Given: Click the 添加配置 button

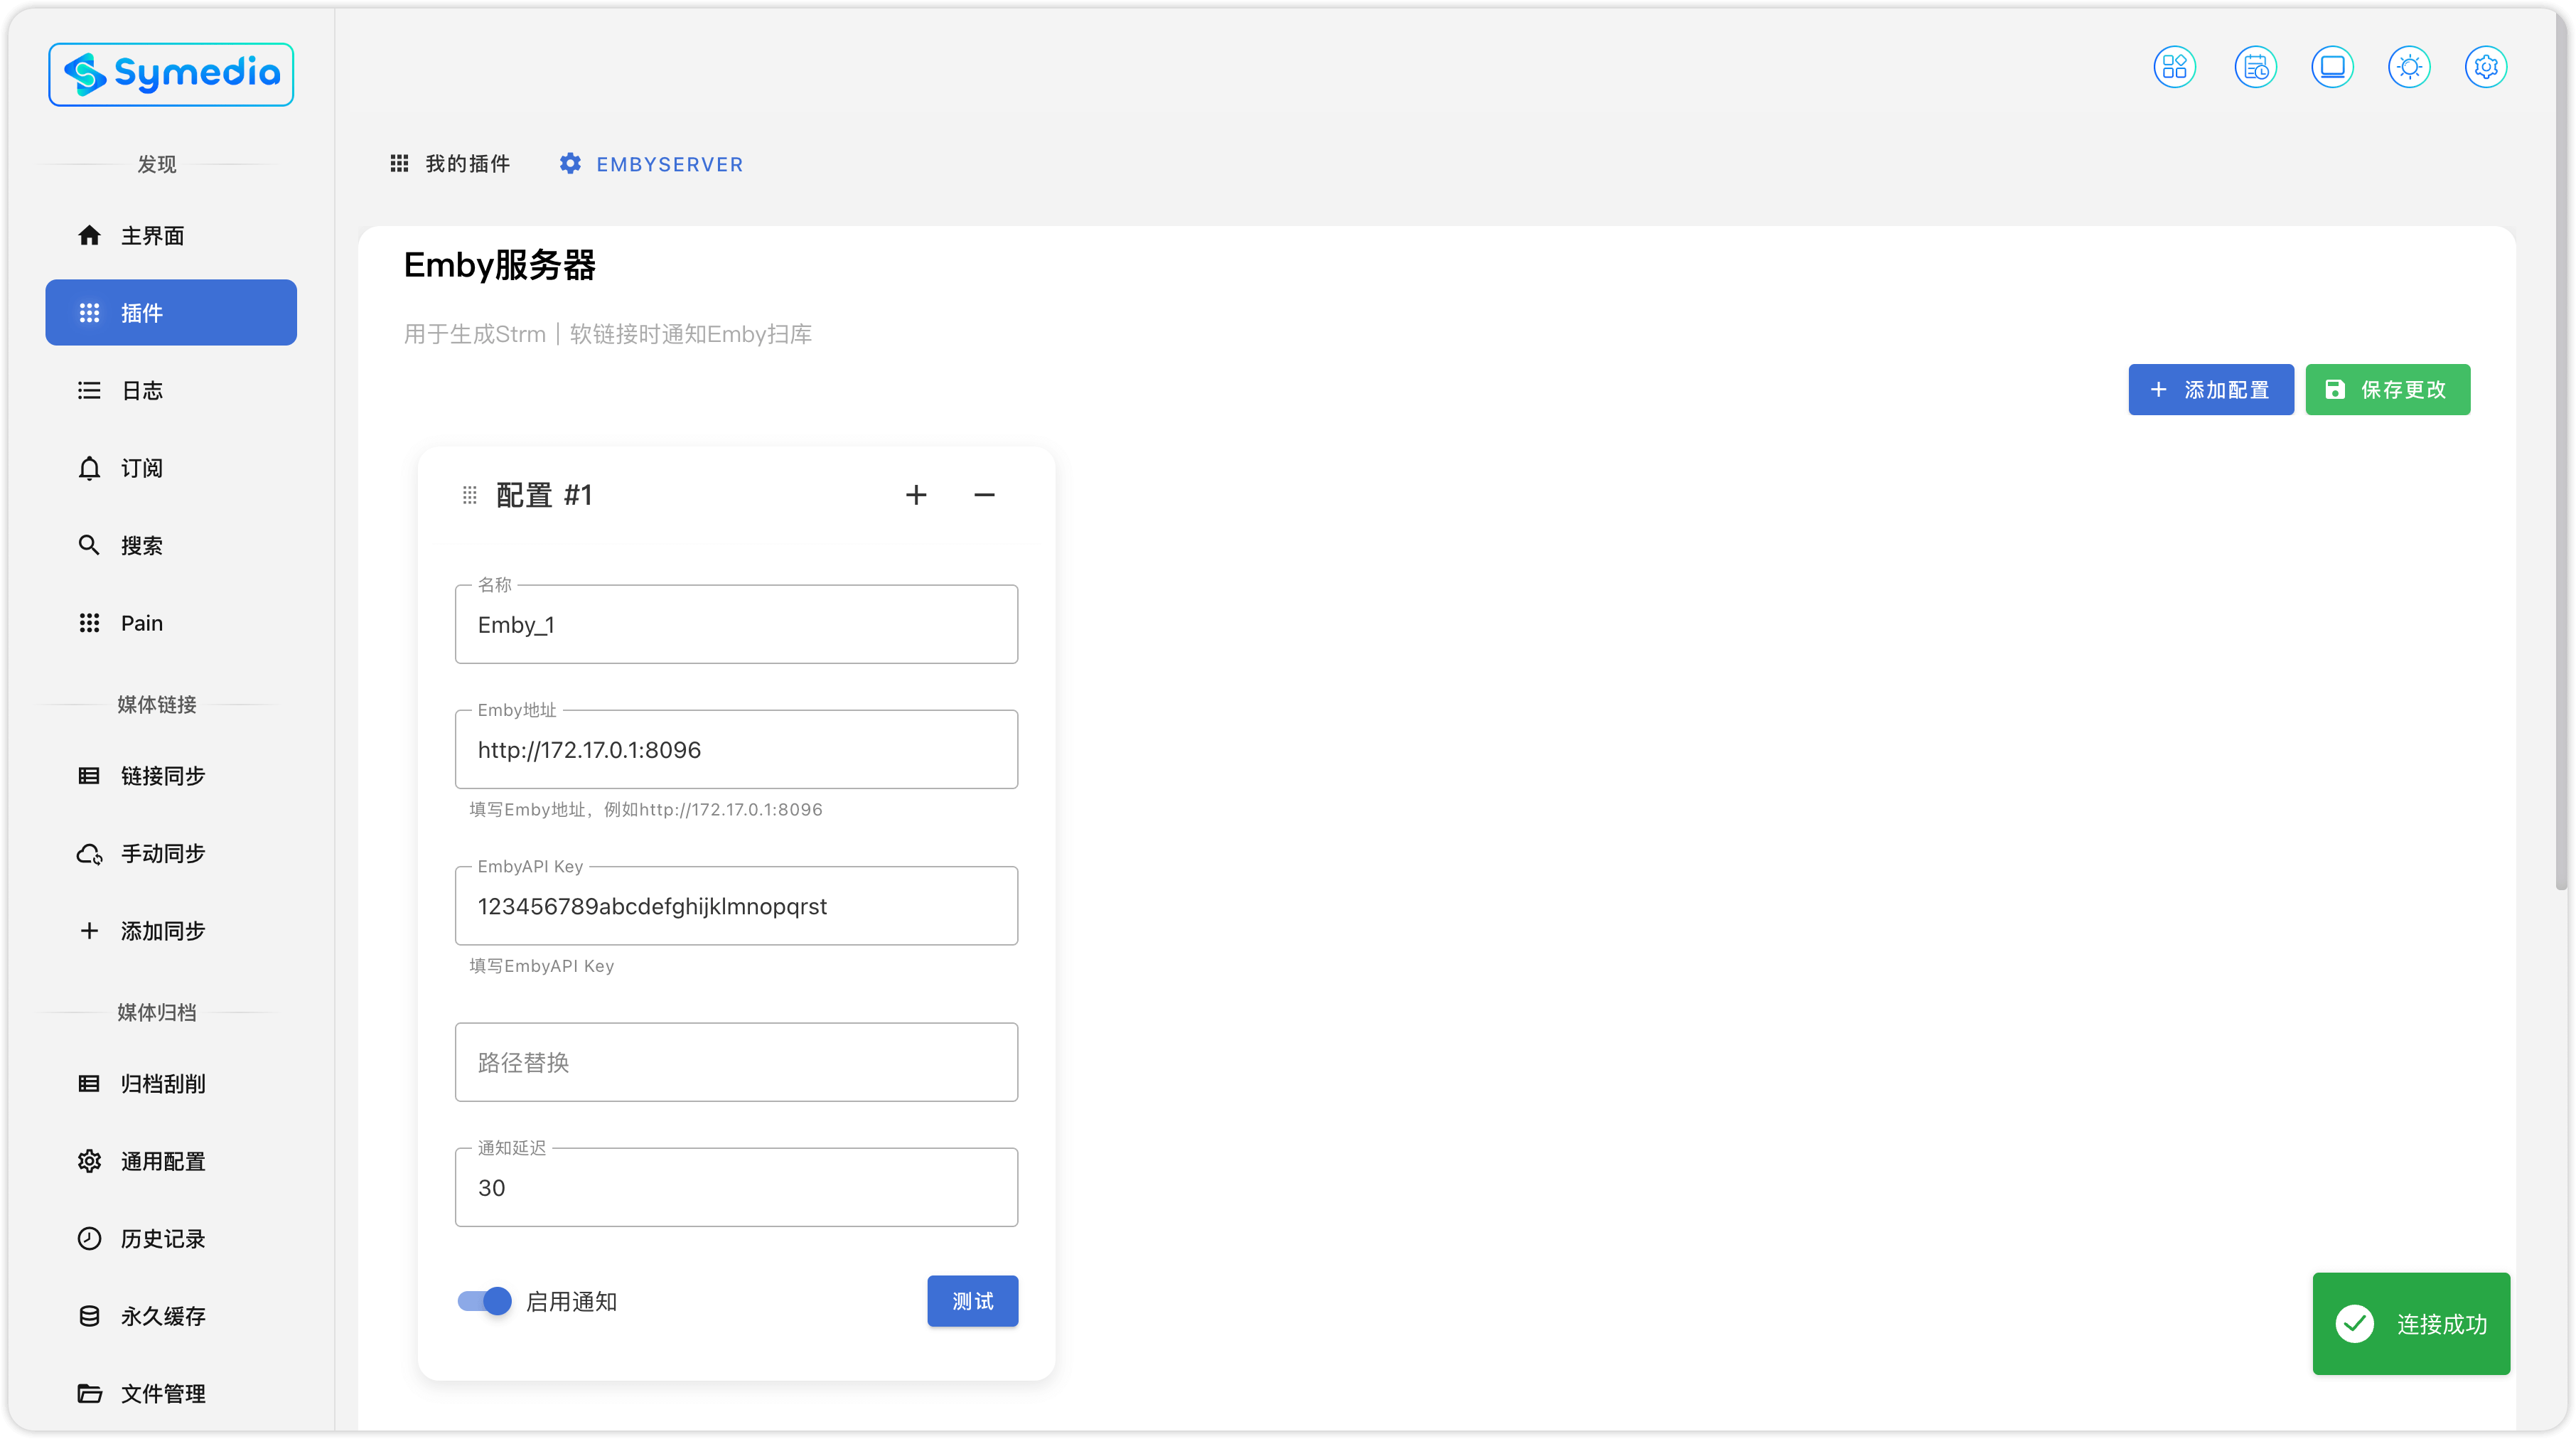Looking at the screenshot, I should 2210,390.
